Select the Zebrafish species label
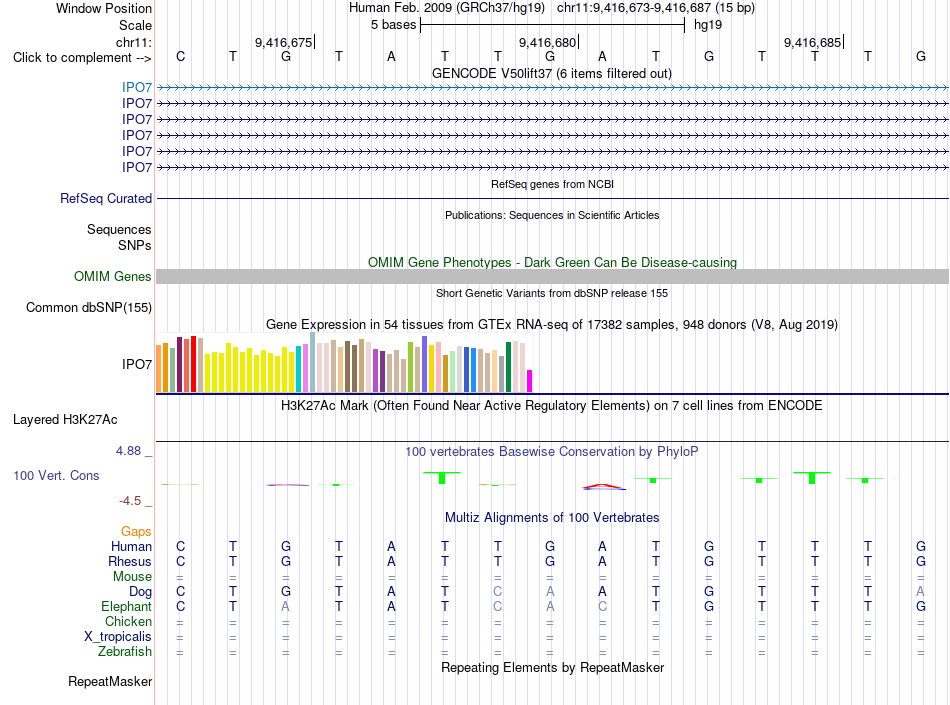The height and width of the screenshot is (705, 950). [x=125, y=652]
